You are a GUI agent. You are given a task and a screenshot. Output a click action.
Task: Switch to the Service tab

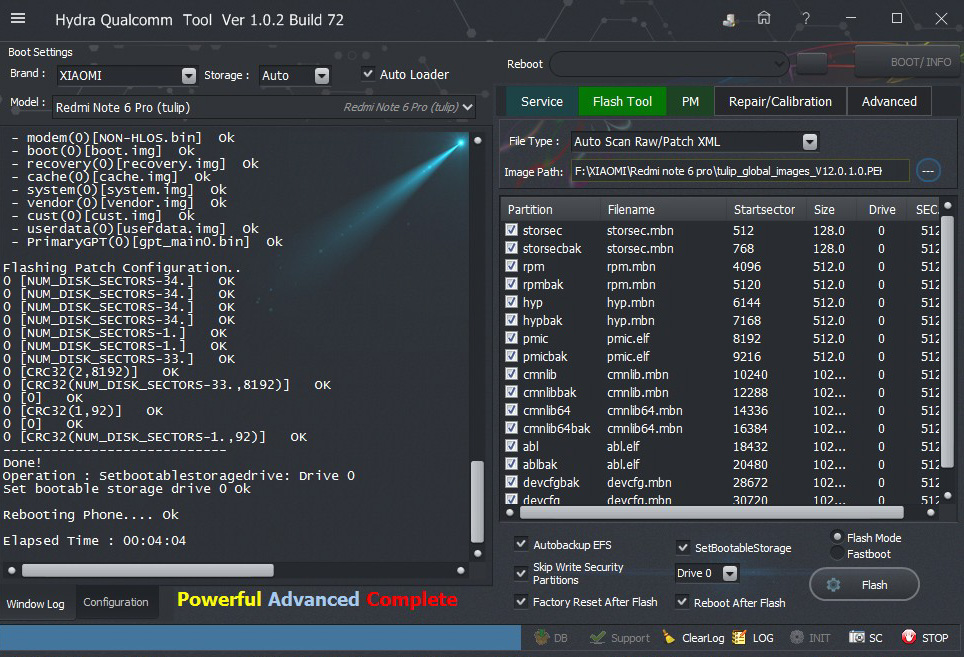tap(542, 101)
